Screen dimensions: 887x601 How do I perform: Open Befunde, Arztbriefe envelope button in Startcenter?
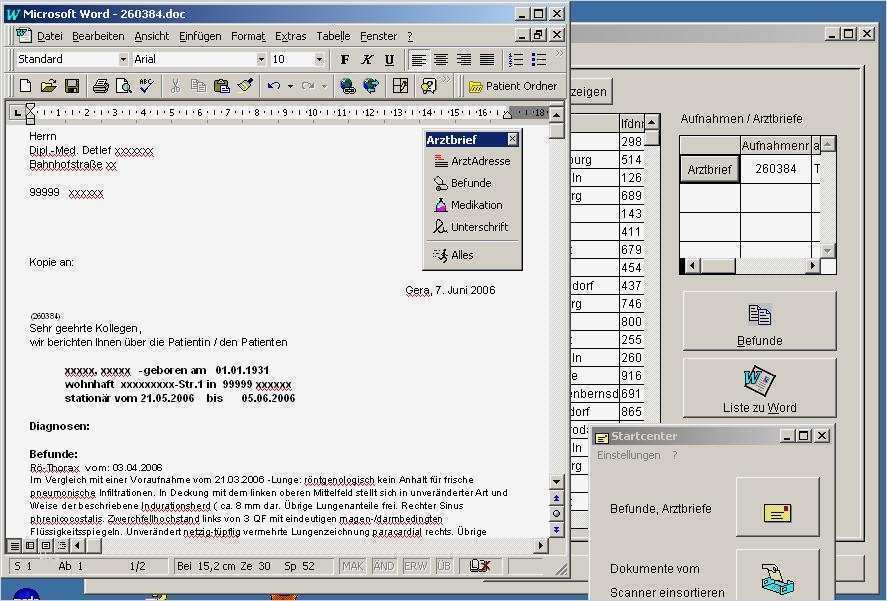click(x=777, y=507)
